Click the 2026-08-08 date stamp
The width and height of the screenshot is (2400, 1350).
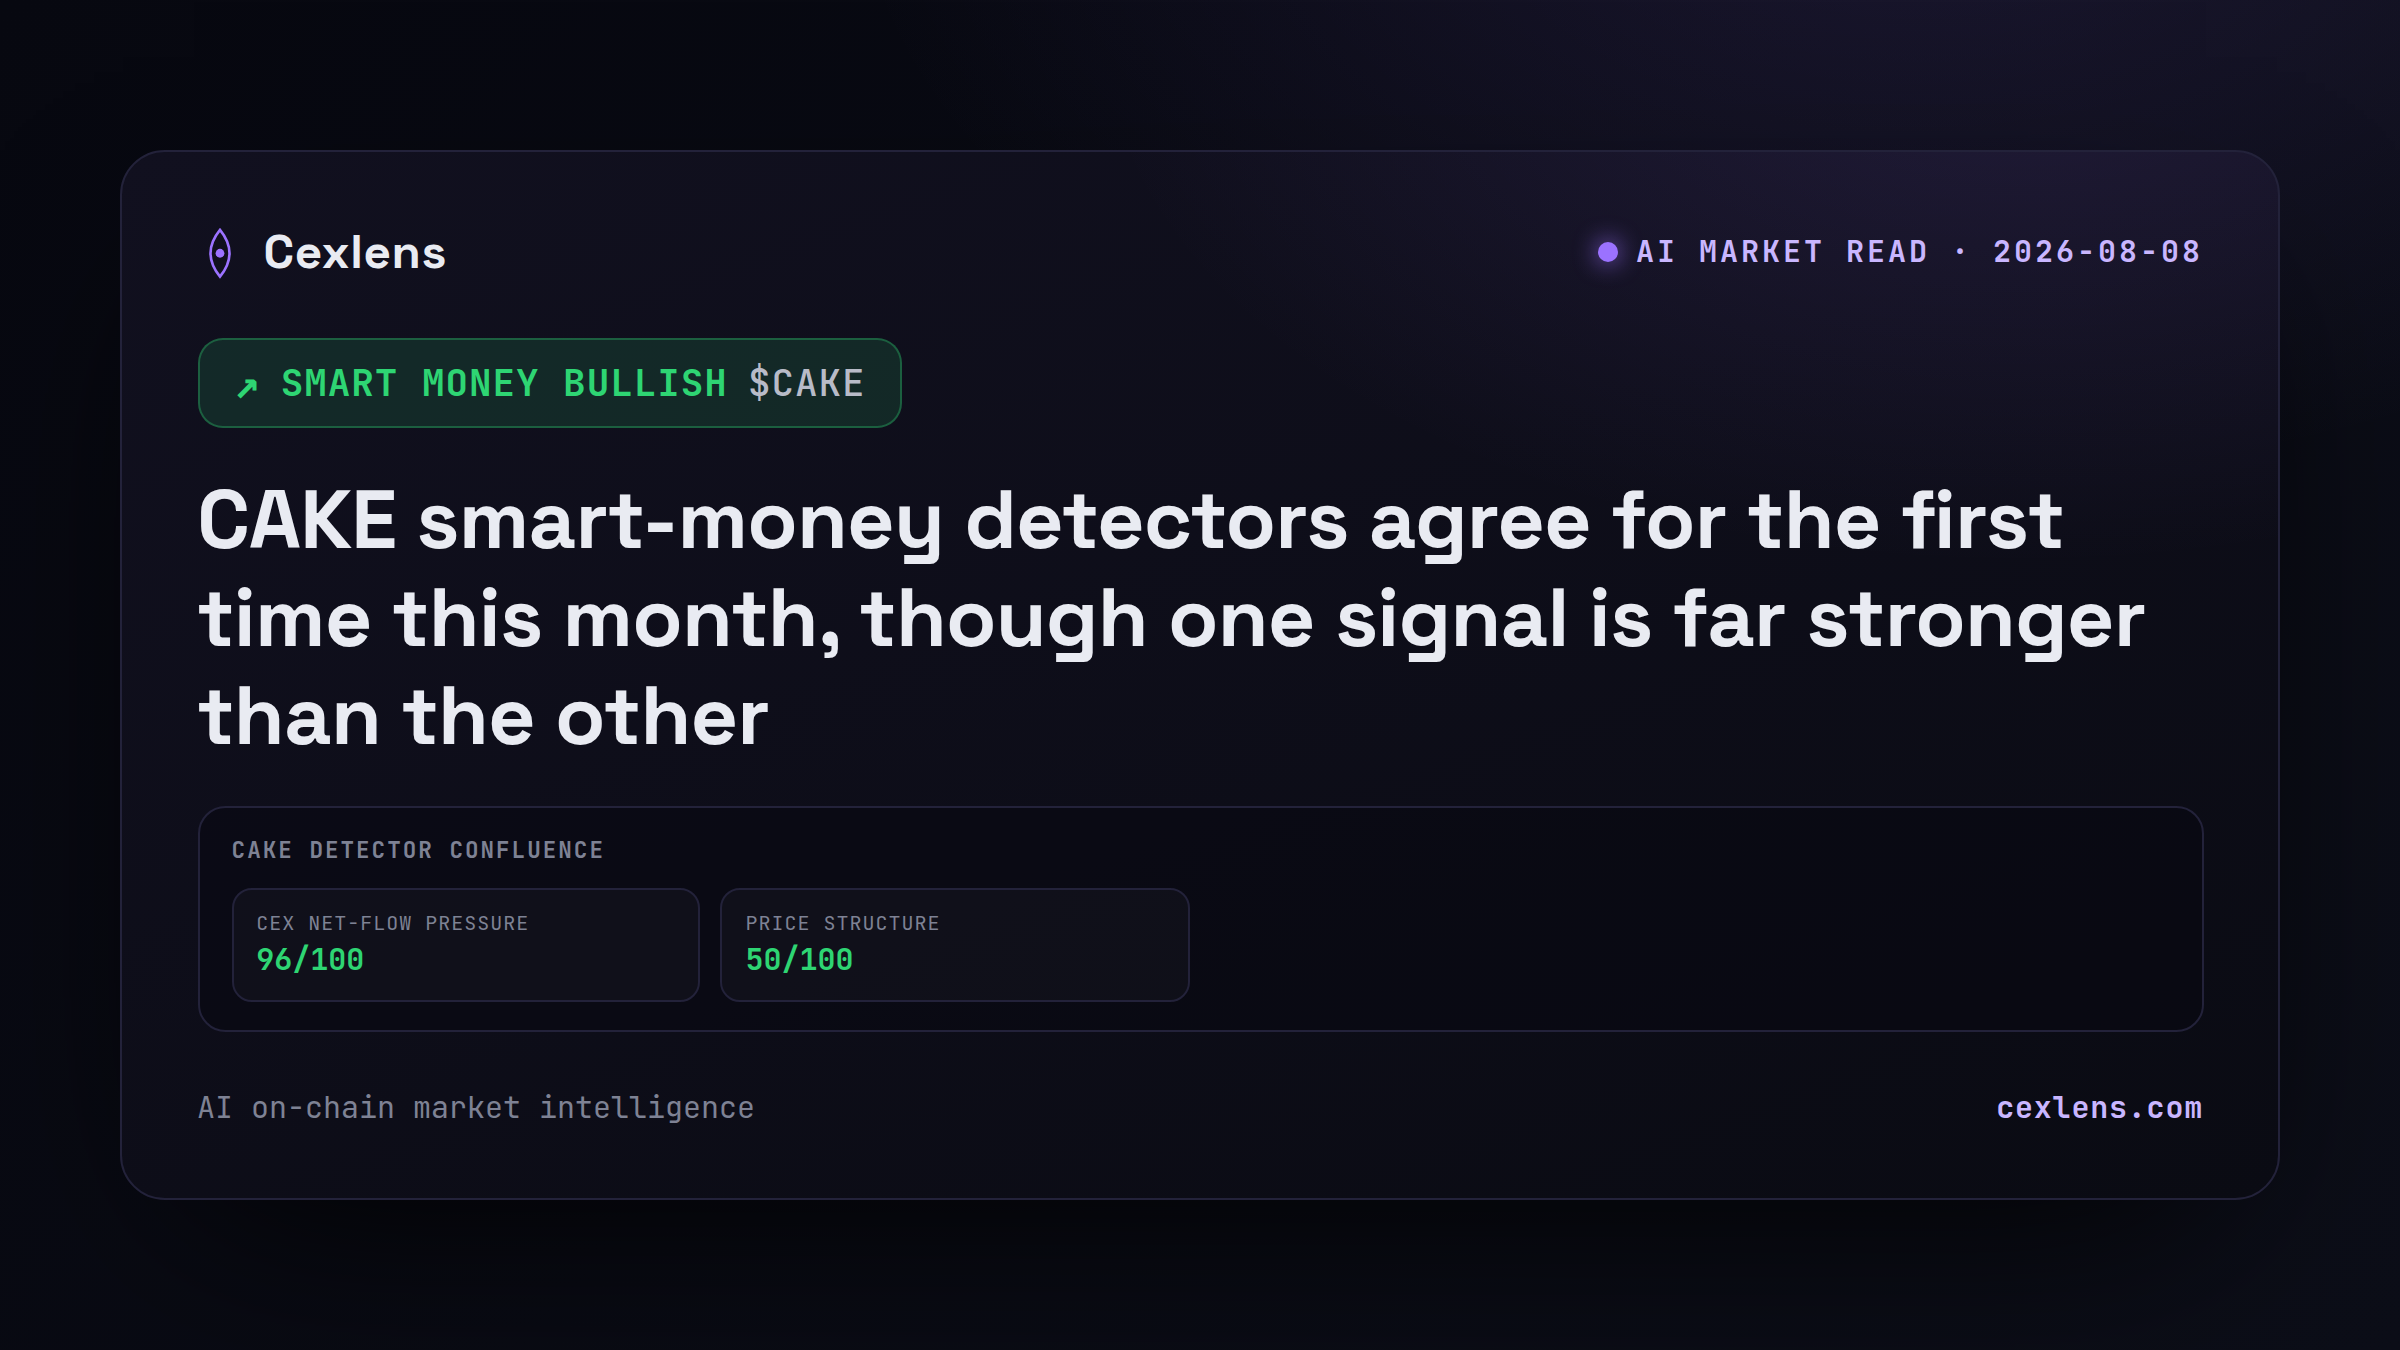[x=2097, y=252]
